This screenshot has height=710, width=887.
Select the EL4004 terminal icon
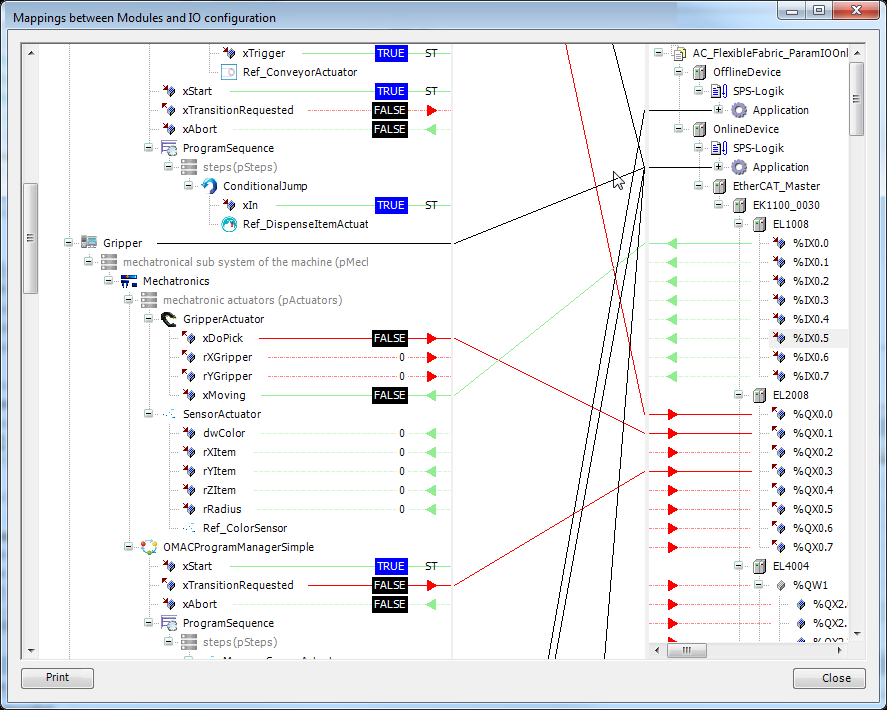(x=758, y=566)
